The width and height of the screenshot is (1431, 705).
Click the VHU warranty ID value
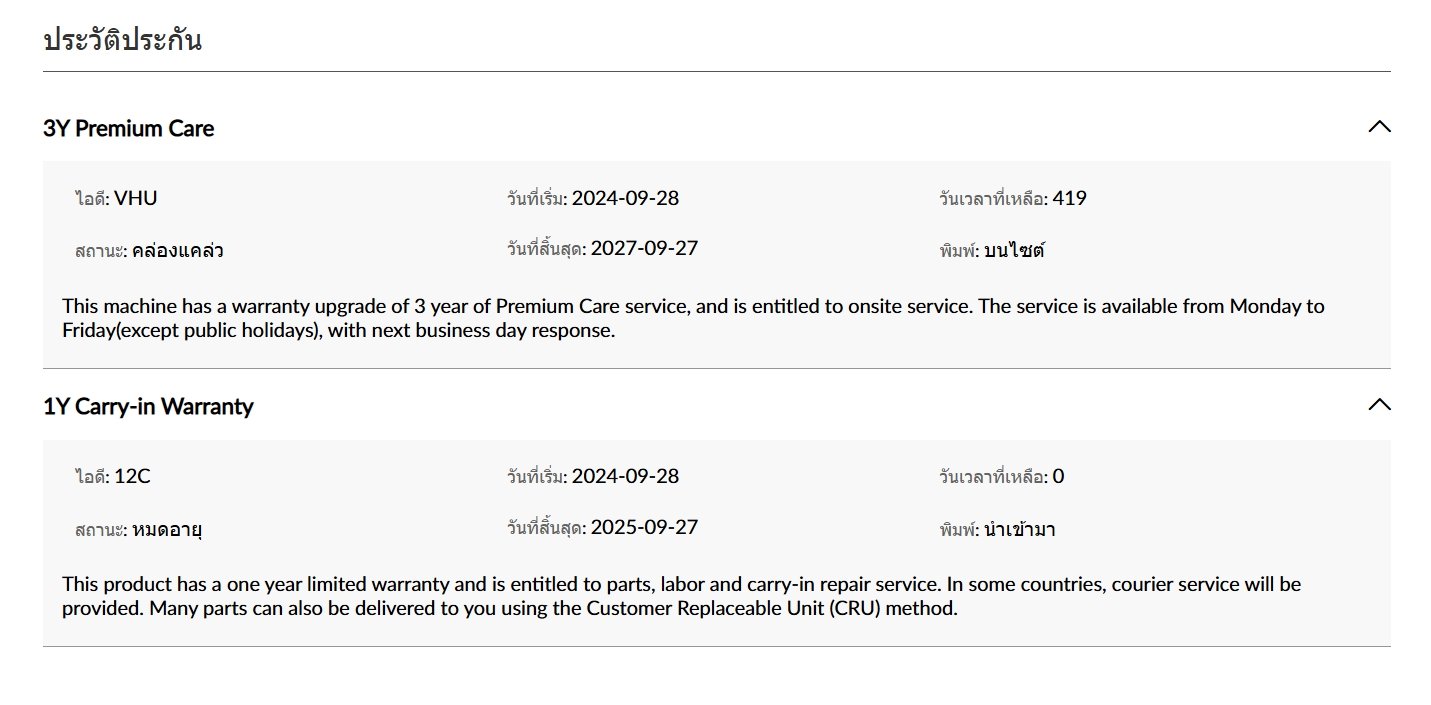click(136, 198)
